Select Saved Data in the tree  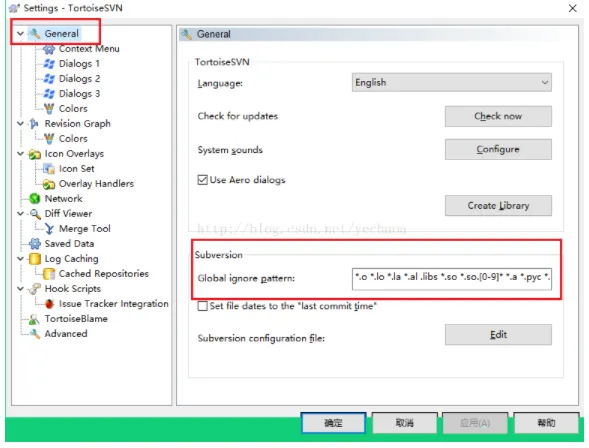click(69, 244)
